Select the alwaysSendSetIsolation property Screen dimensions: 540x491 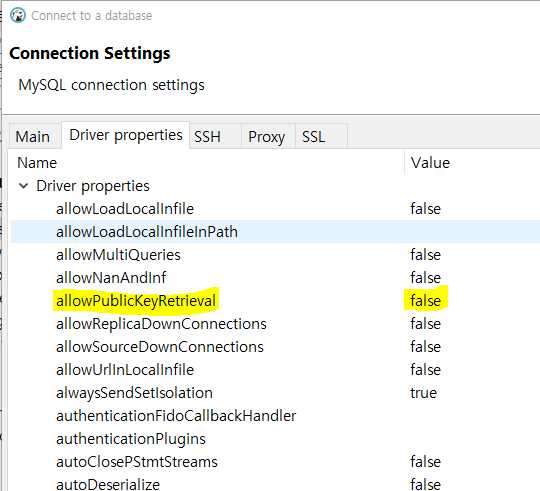(x=134, y=393)
